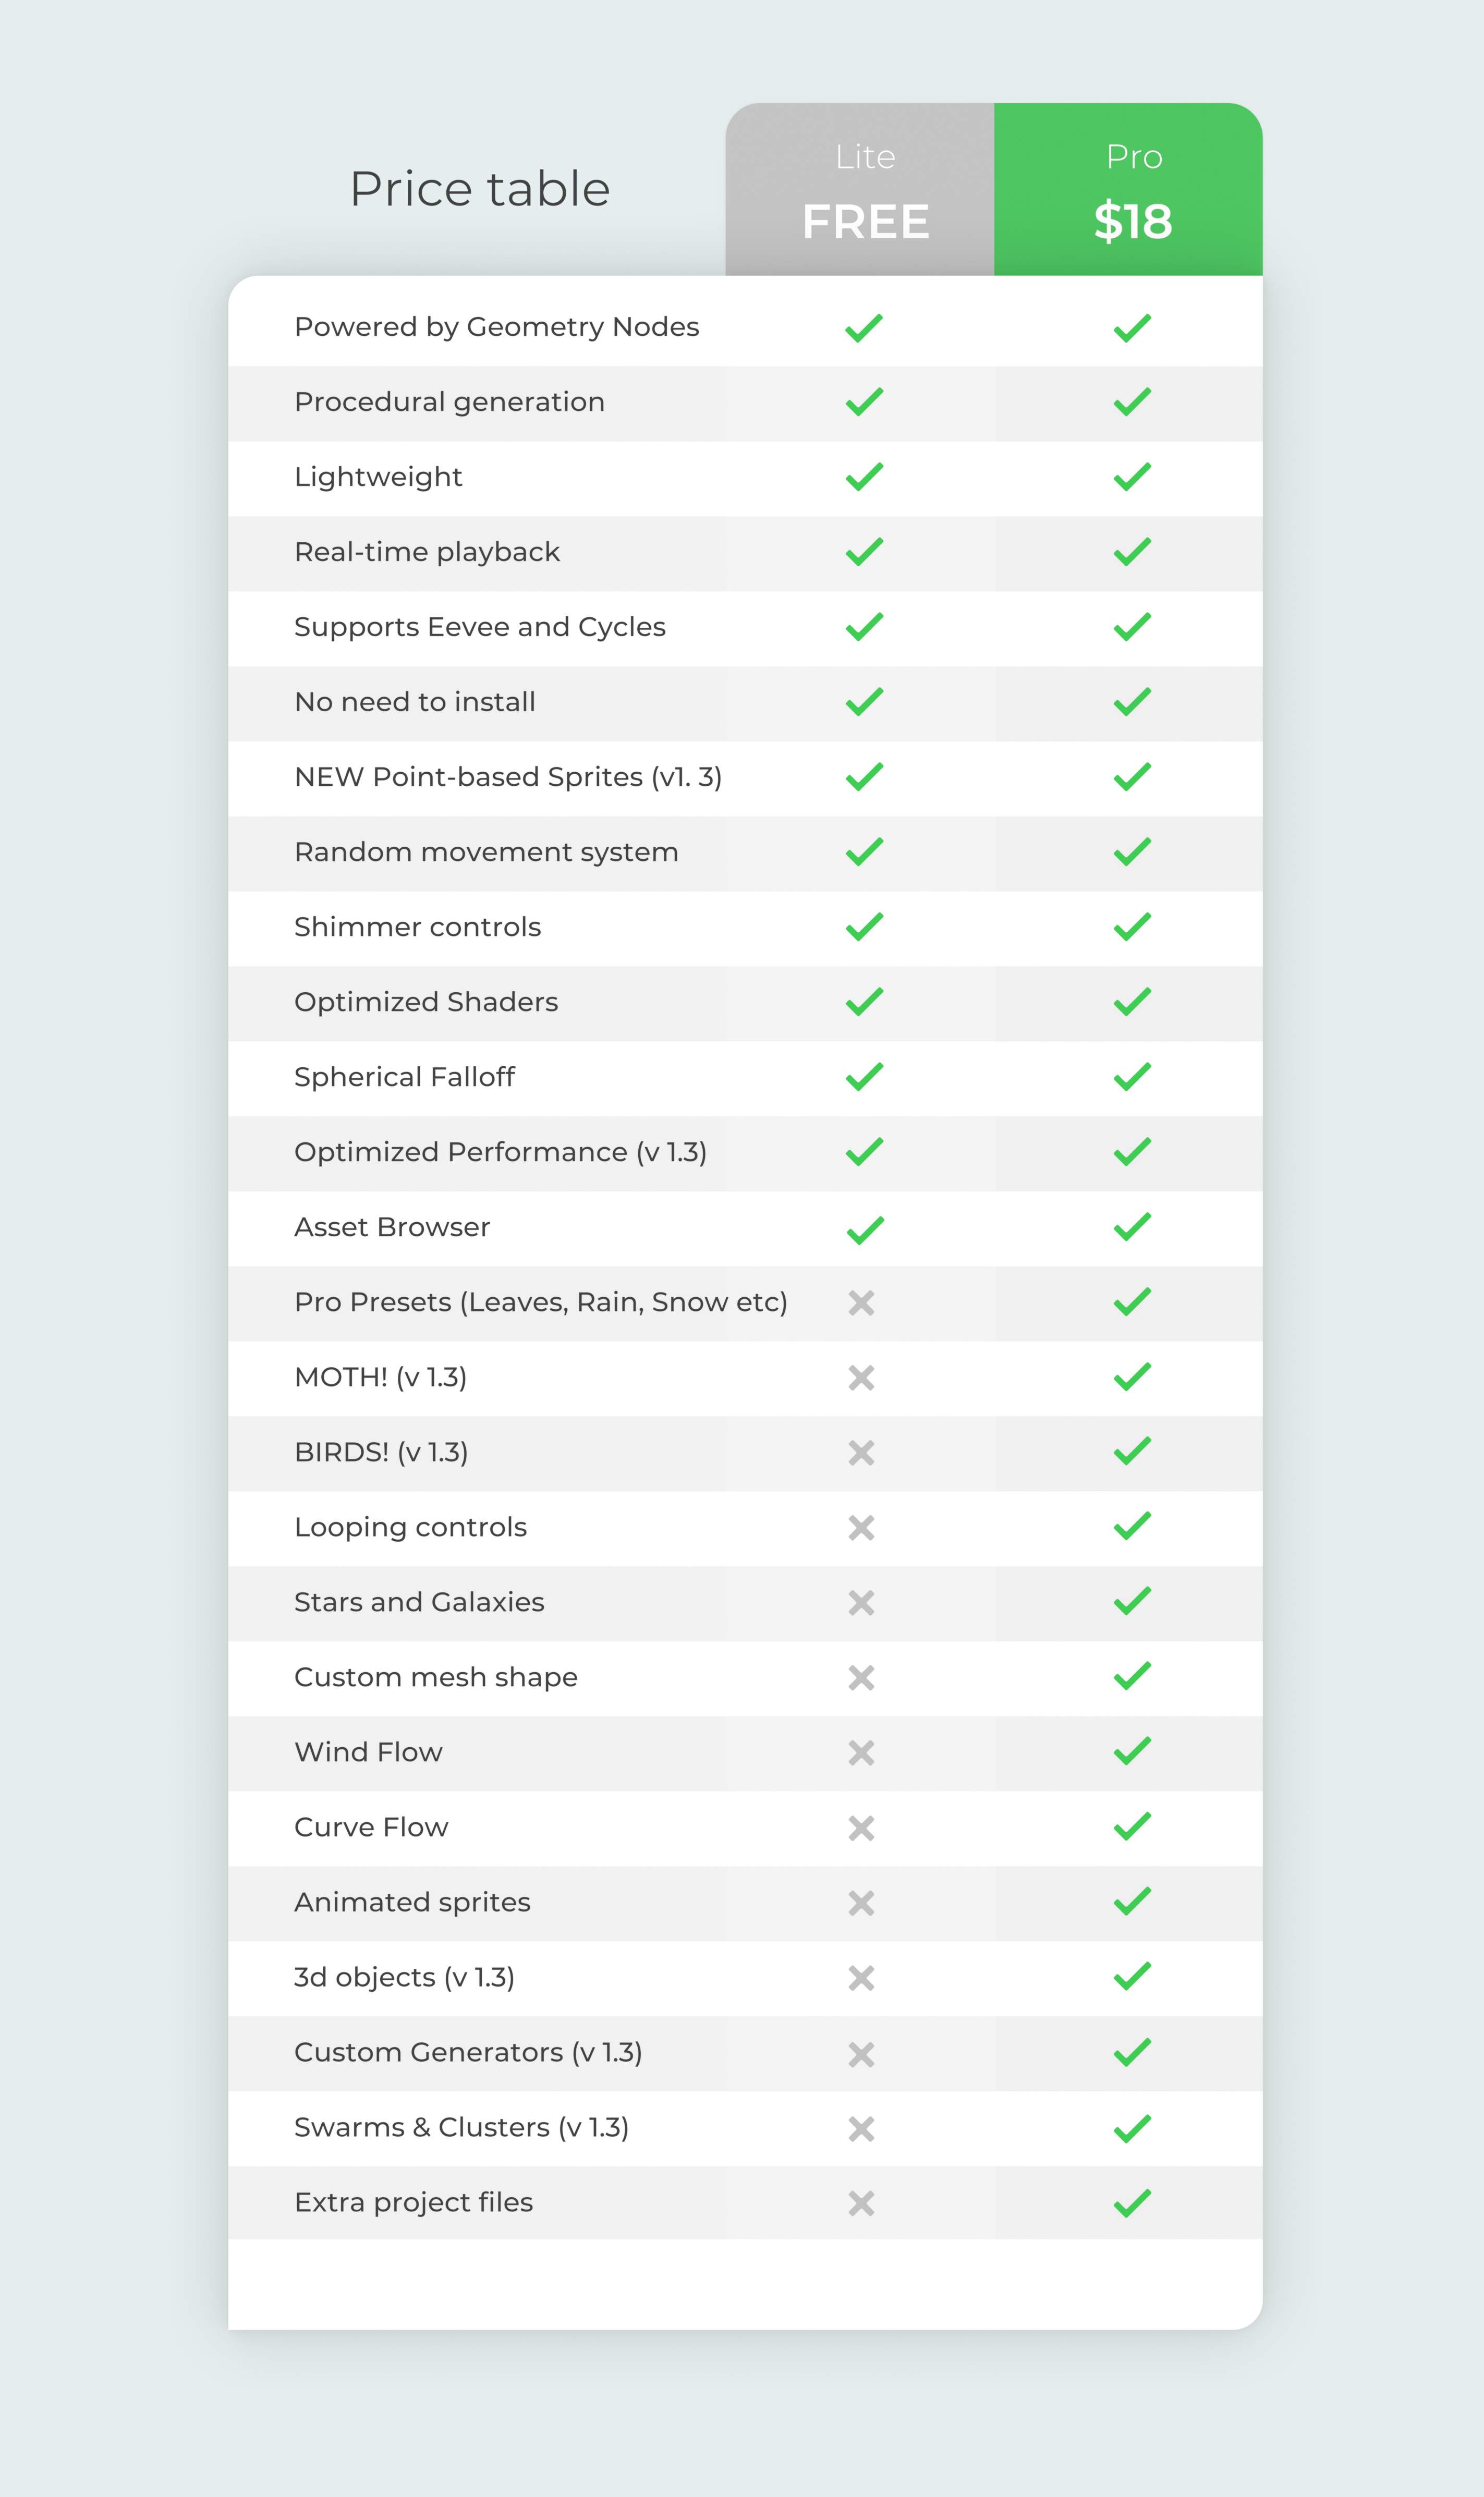Click Lite checkmark for Asset Browser
The width and height of the screenshot is (1484, 2497).
point(864,1229)
